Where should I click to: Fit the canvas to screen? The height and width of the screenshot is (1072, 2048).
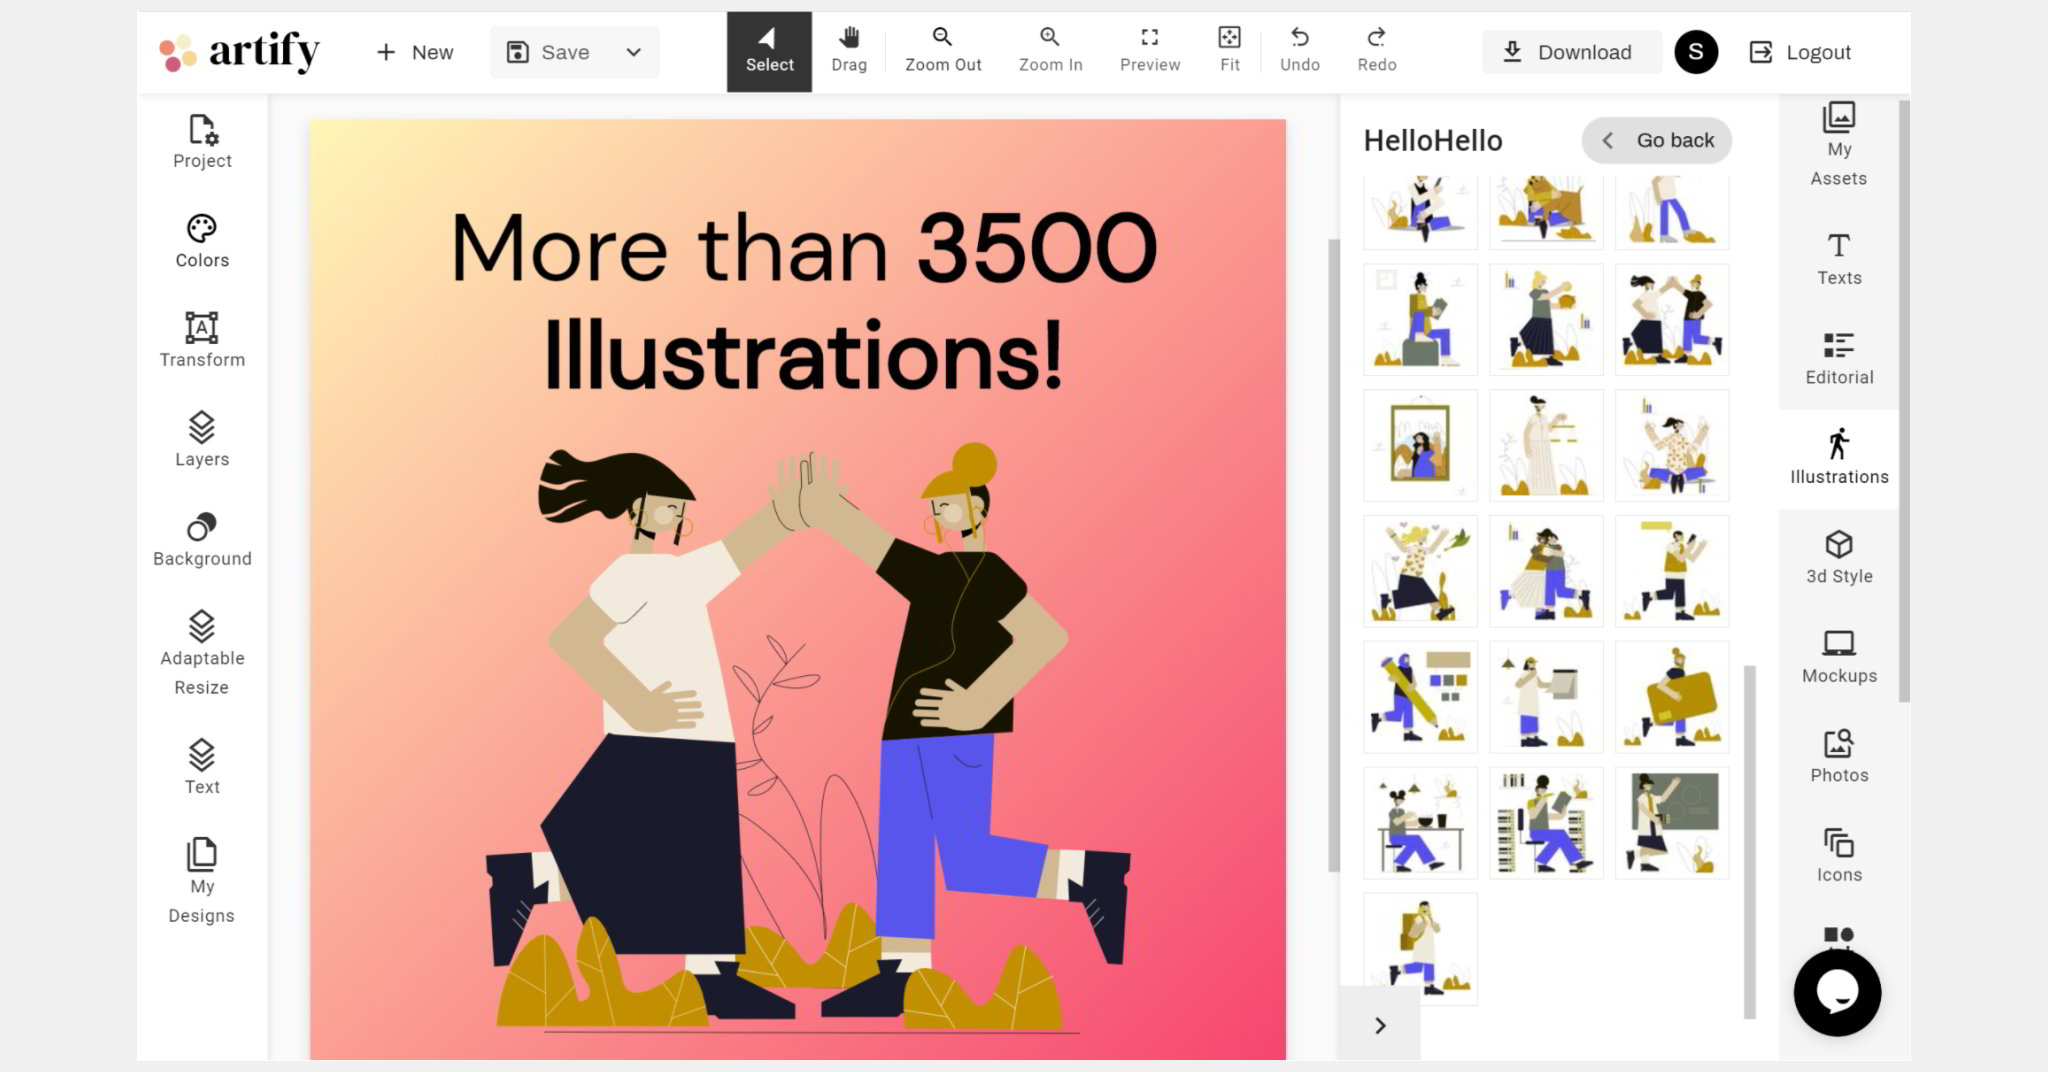pyautogui.click(x=1229, y=52)
